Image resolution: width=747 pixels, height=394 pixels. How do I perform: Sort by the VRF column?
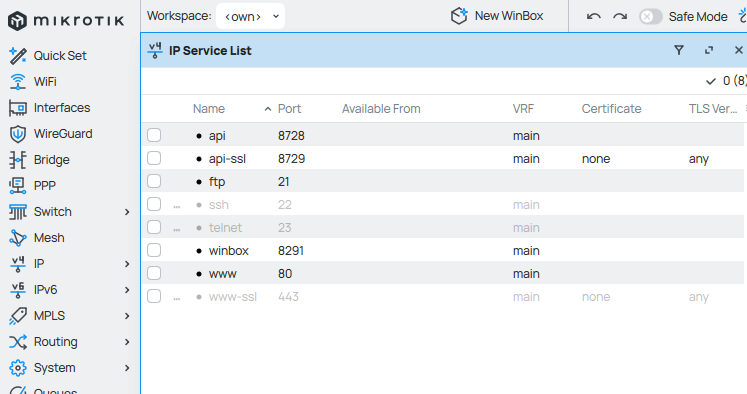point(523,109)
